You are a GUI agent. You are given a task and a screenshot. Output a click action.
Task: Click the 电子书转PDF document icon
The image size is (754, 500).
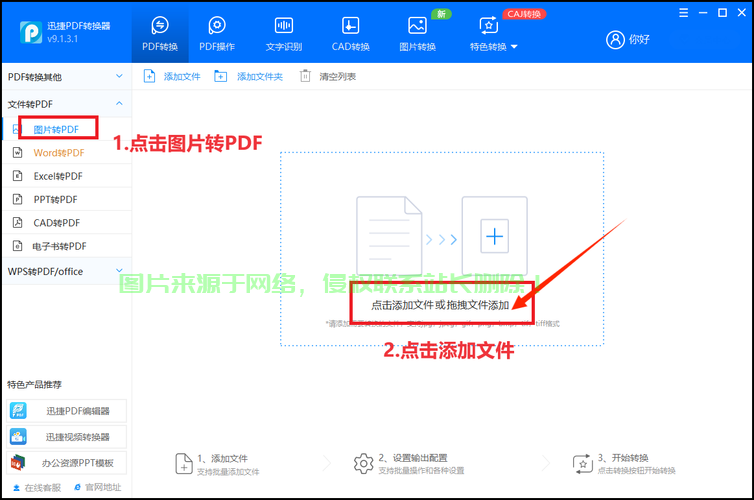pos(17,246)
